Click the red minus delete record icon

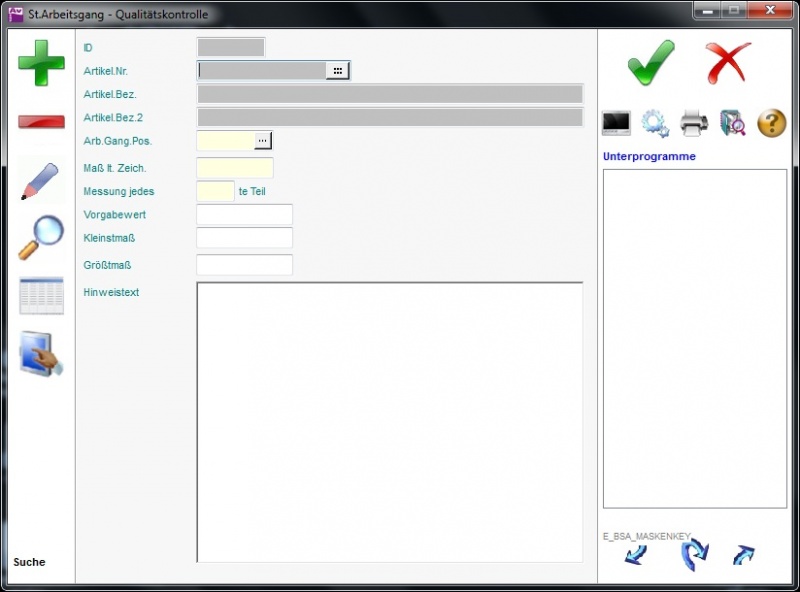tap(41, 122)
